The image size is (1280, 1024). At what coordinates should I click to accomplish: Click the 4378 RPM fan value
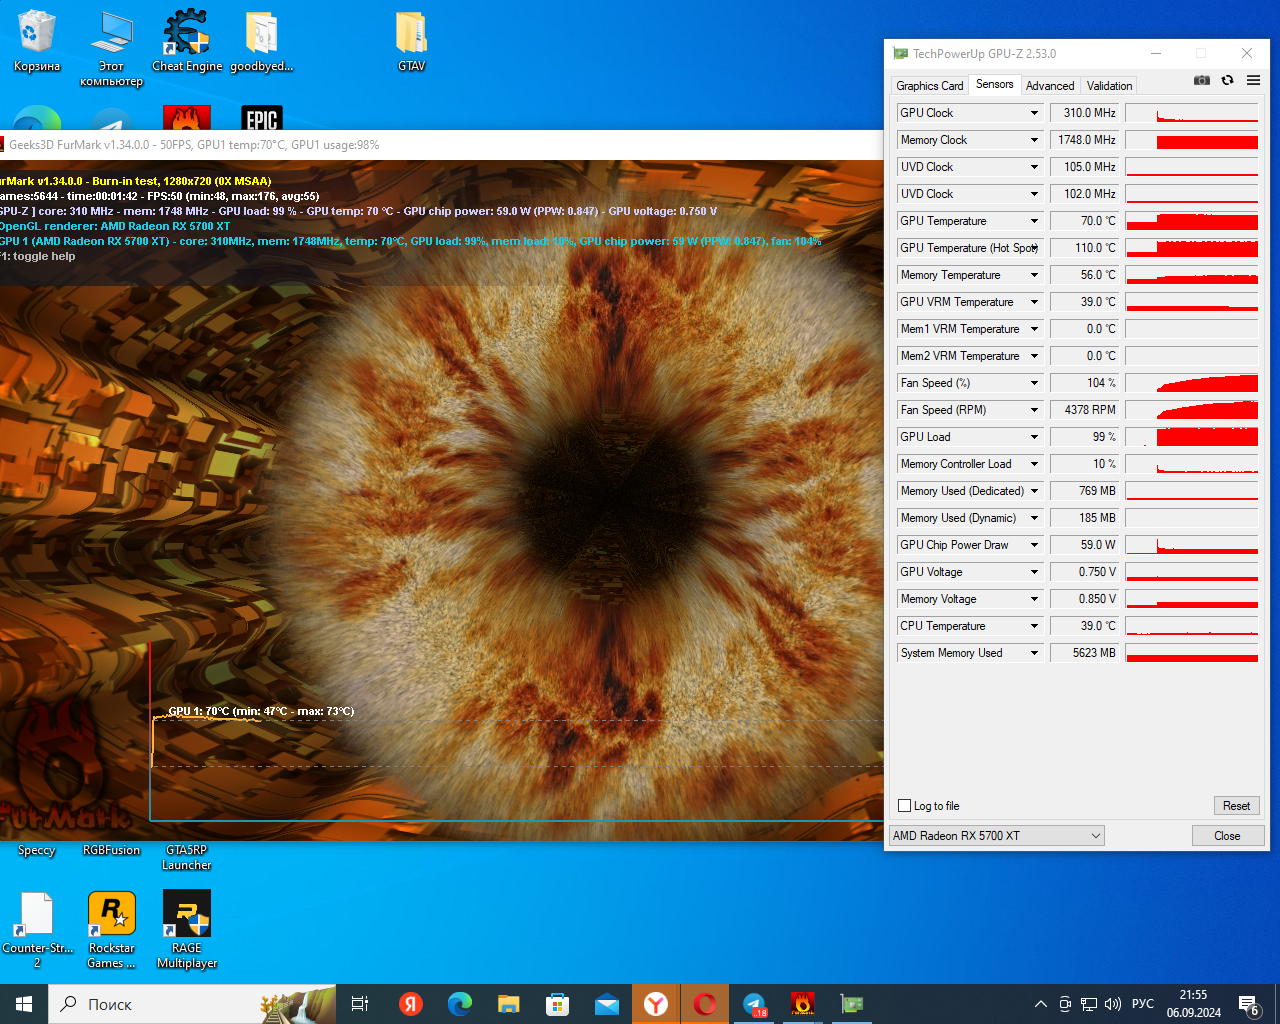[1085, 410]
